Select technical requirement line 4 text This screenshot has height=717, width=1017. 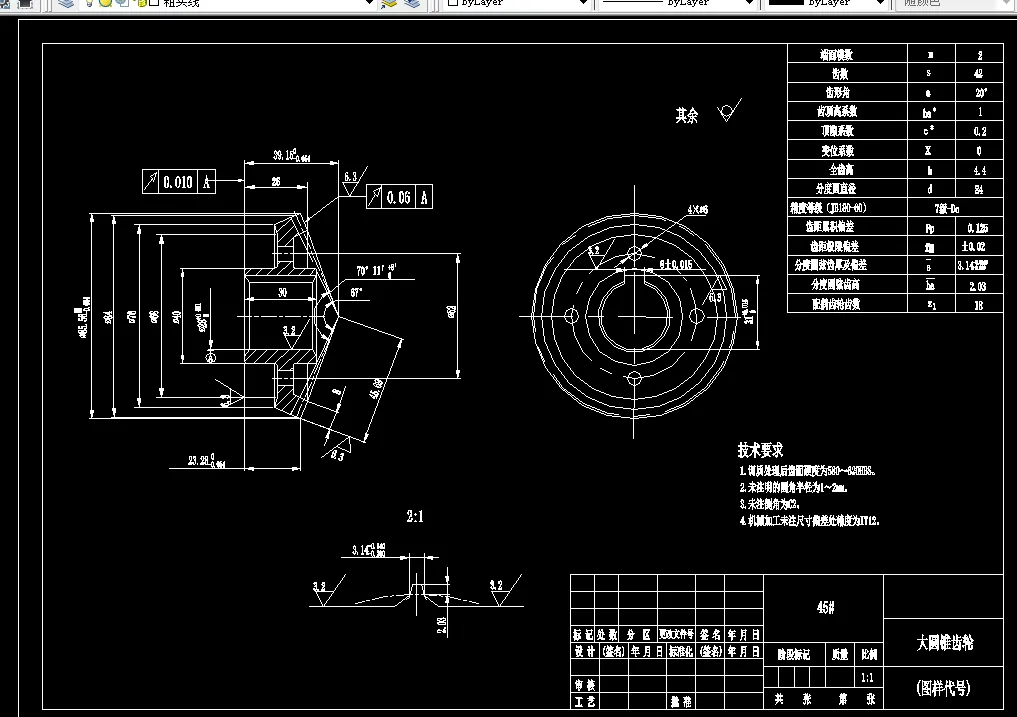pyautogui.click(x=809, y=520)
